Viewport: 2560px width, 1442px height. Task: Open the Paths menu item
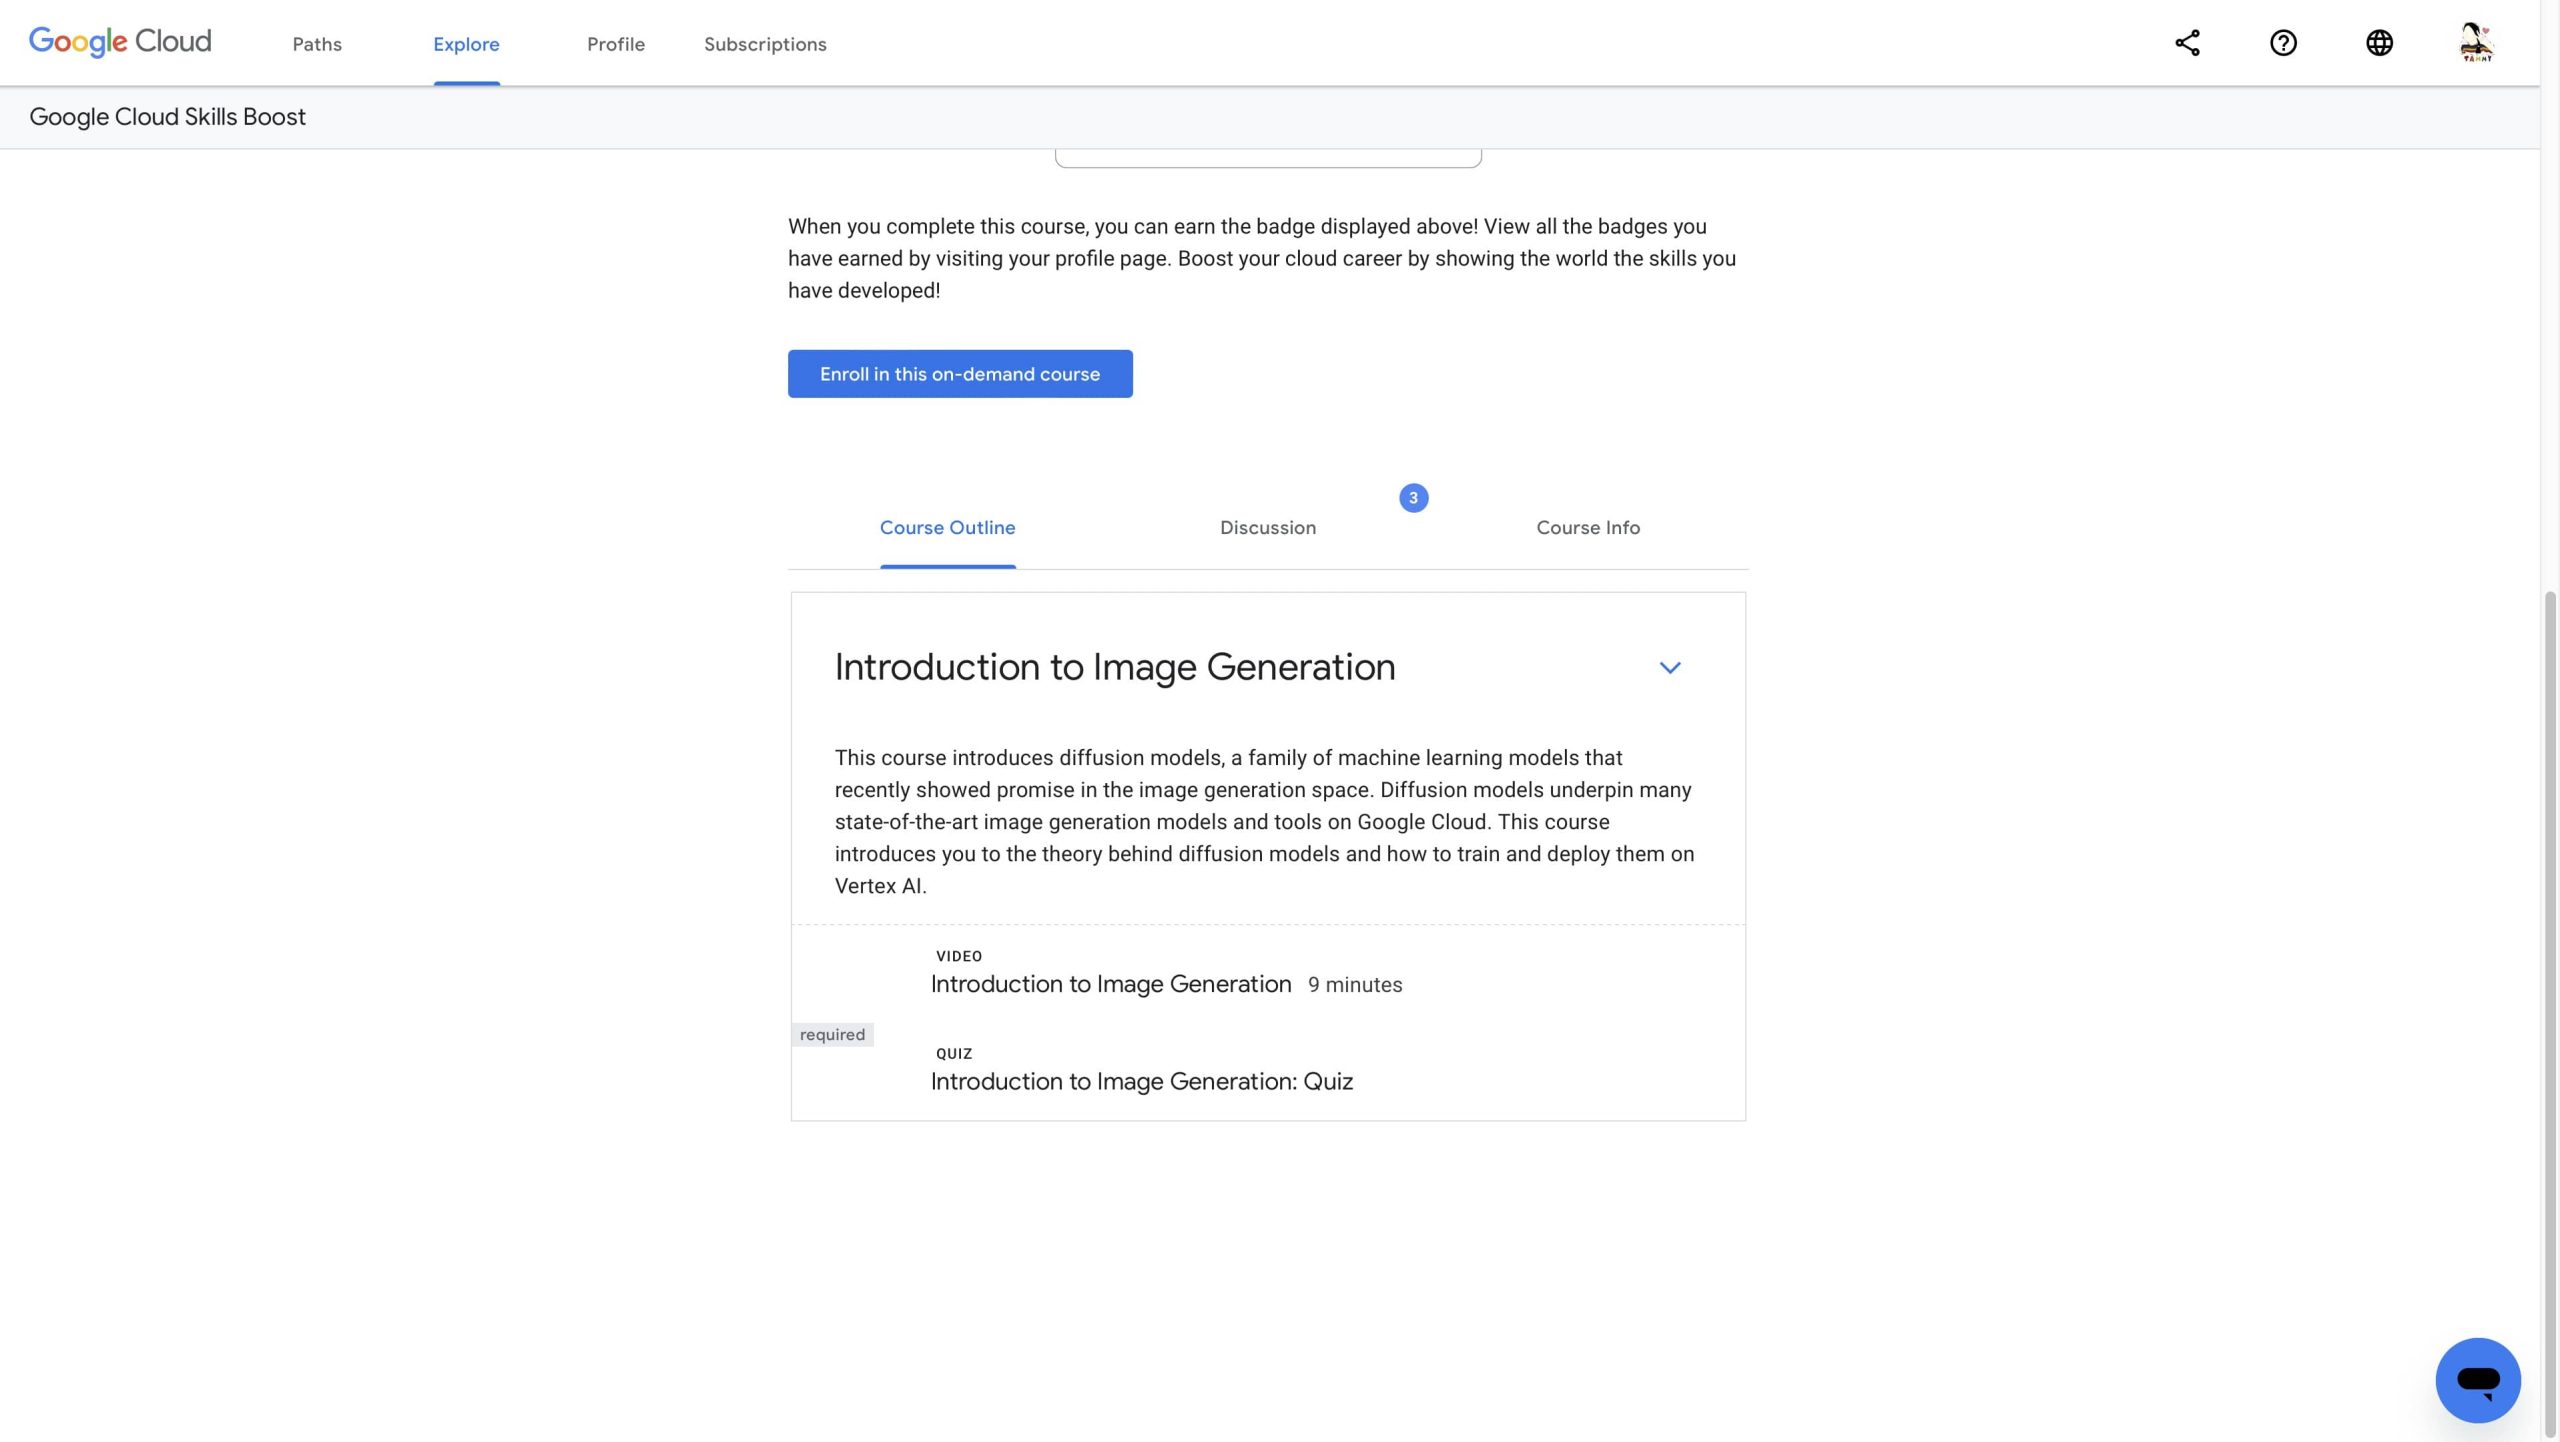coord(317,44)
